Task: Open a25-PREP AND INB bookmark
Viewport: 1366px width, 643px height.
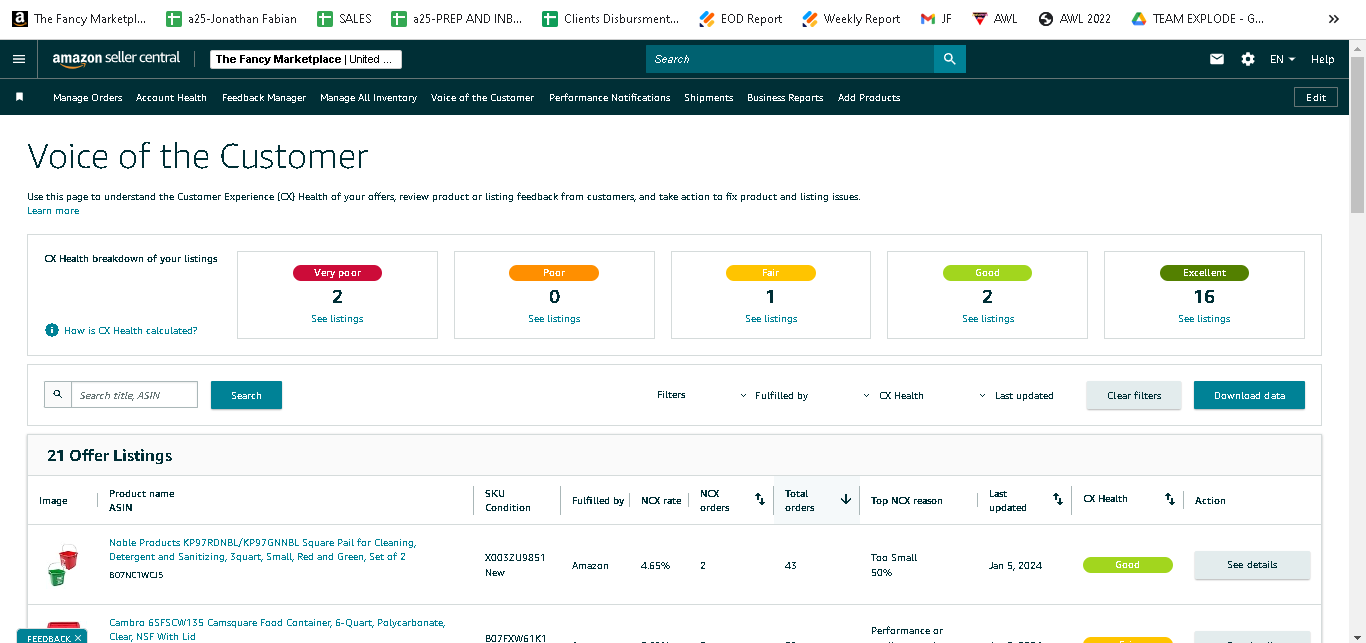Action: (x=457, y=19)
